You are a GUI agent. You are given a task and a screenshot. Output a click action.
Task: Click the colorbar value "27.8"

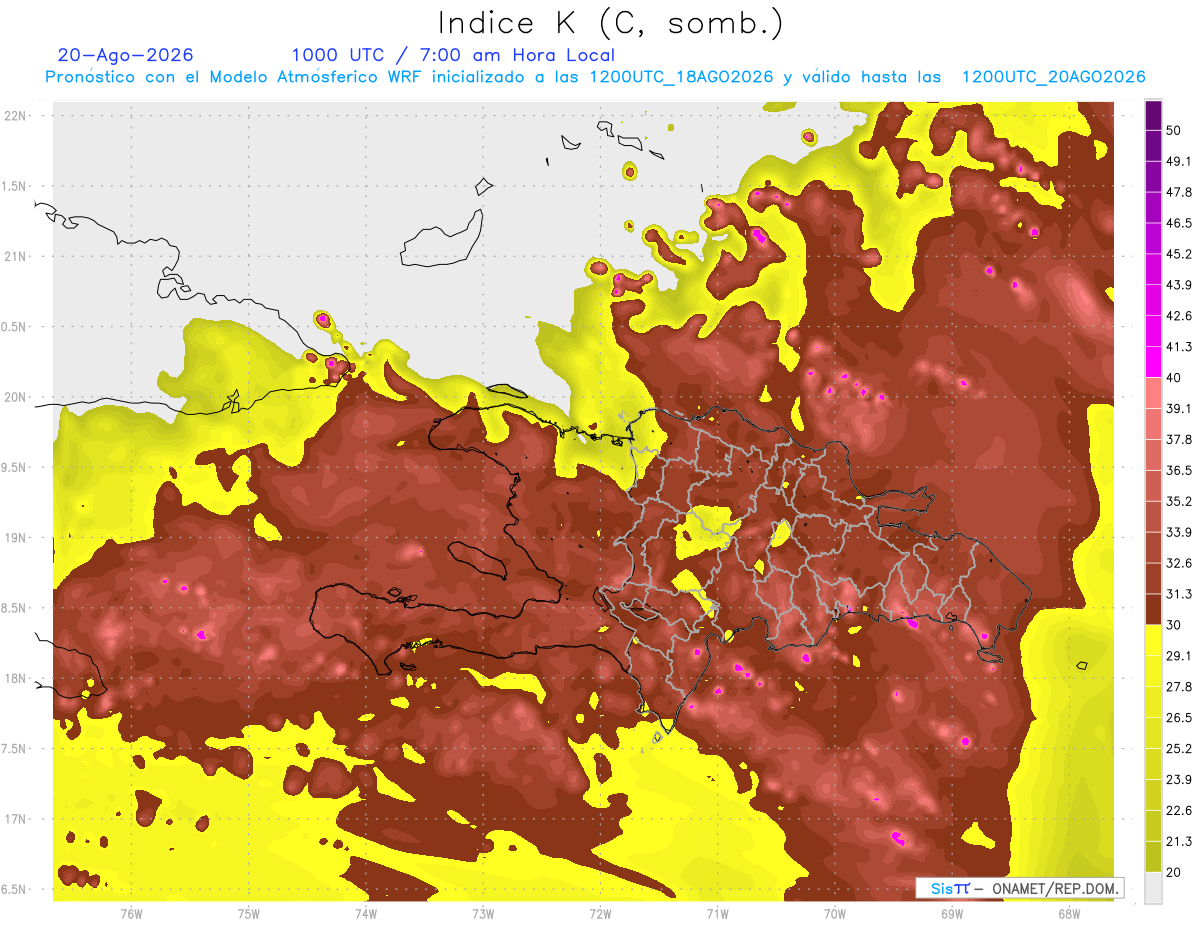click(1178, 687)
